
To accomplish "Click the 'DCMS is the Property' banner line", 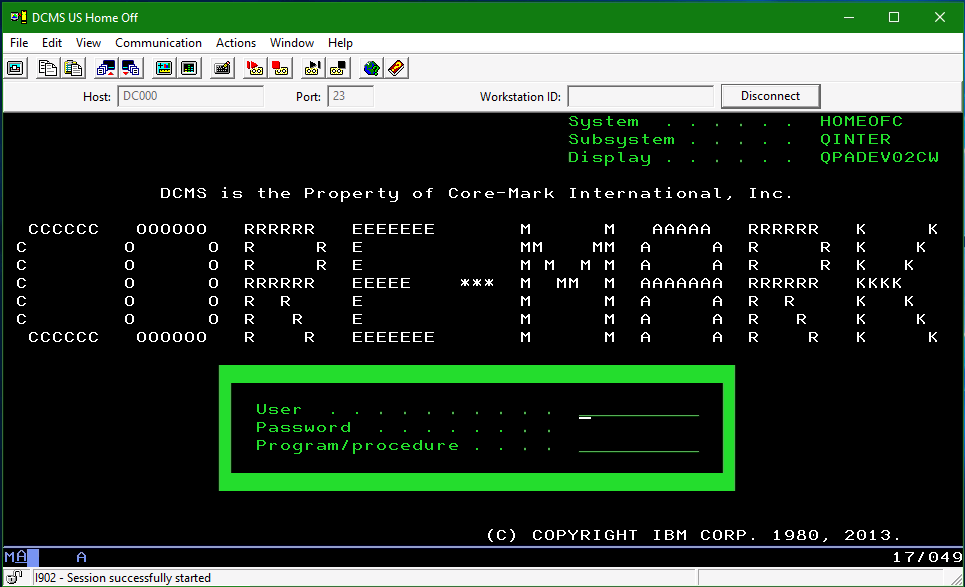I will pos(476,193).
